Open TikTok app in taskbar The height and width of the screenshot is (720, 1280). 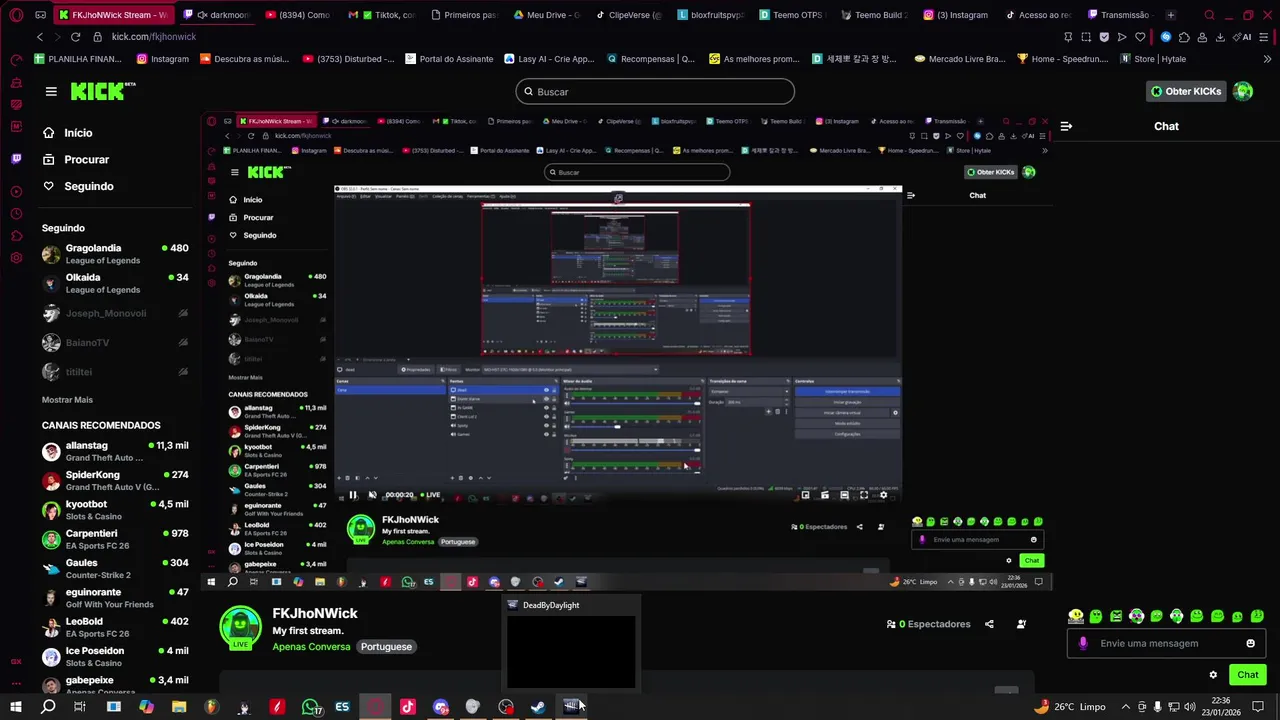[408, 707]
